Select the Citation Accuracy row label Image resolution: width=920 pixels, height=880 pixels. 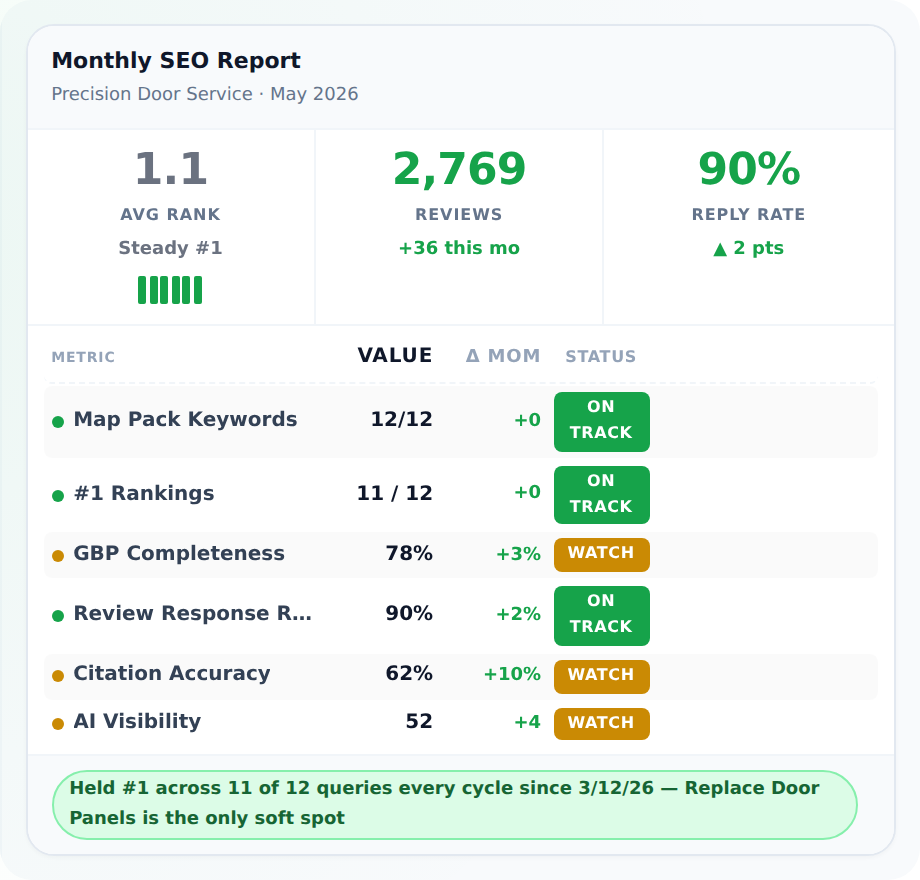[172, 673]
